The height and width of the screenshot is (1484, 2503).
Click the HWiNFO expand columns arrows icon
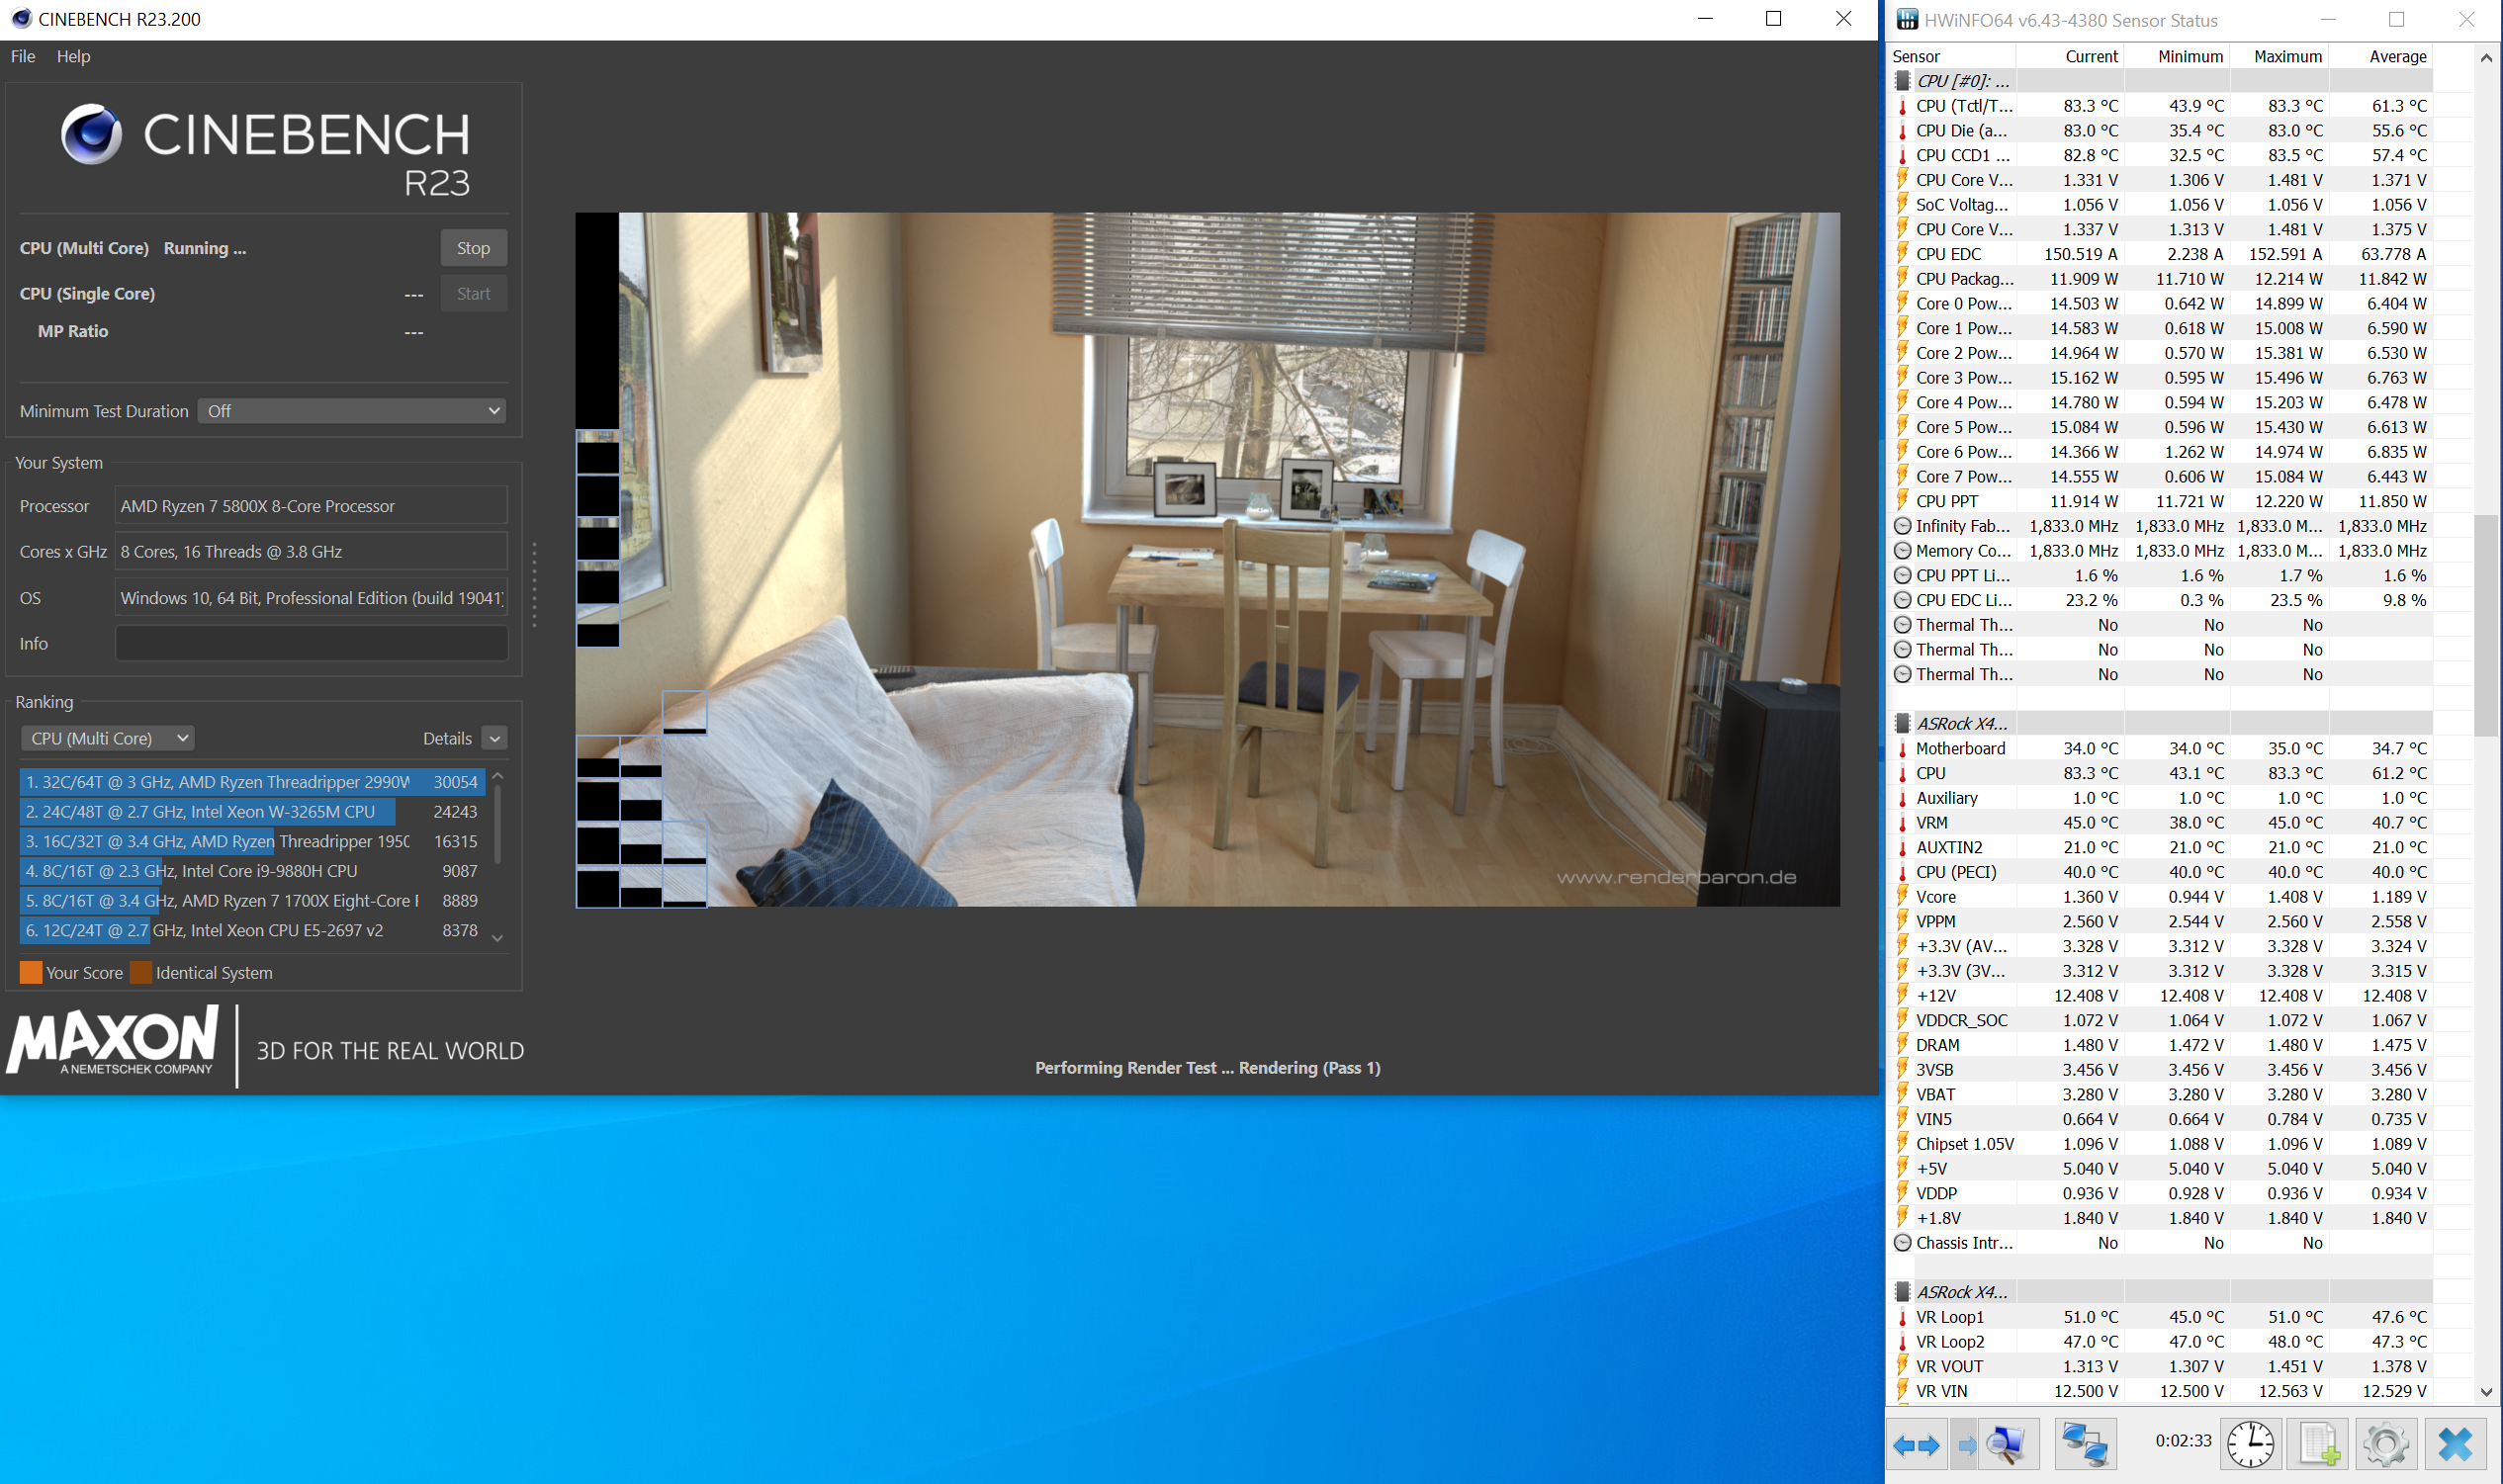tap(1915, 1445)
